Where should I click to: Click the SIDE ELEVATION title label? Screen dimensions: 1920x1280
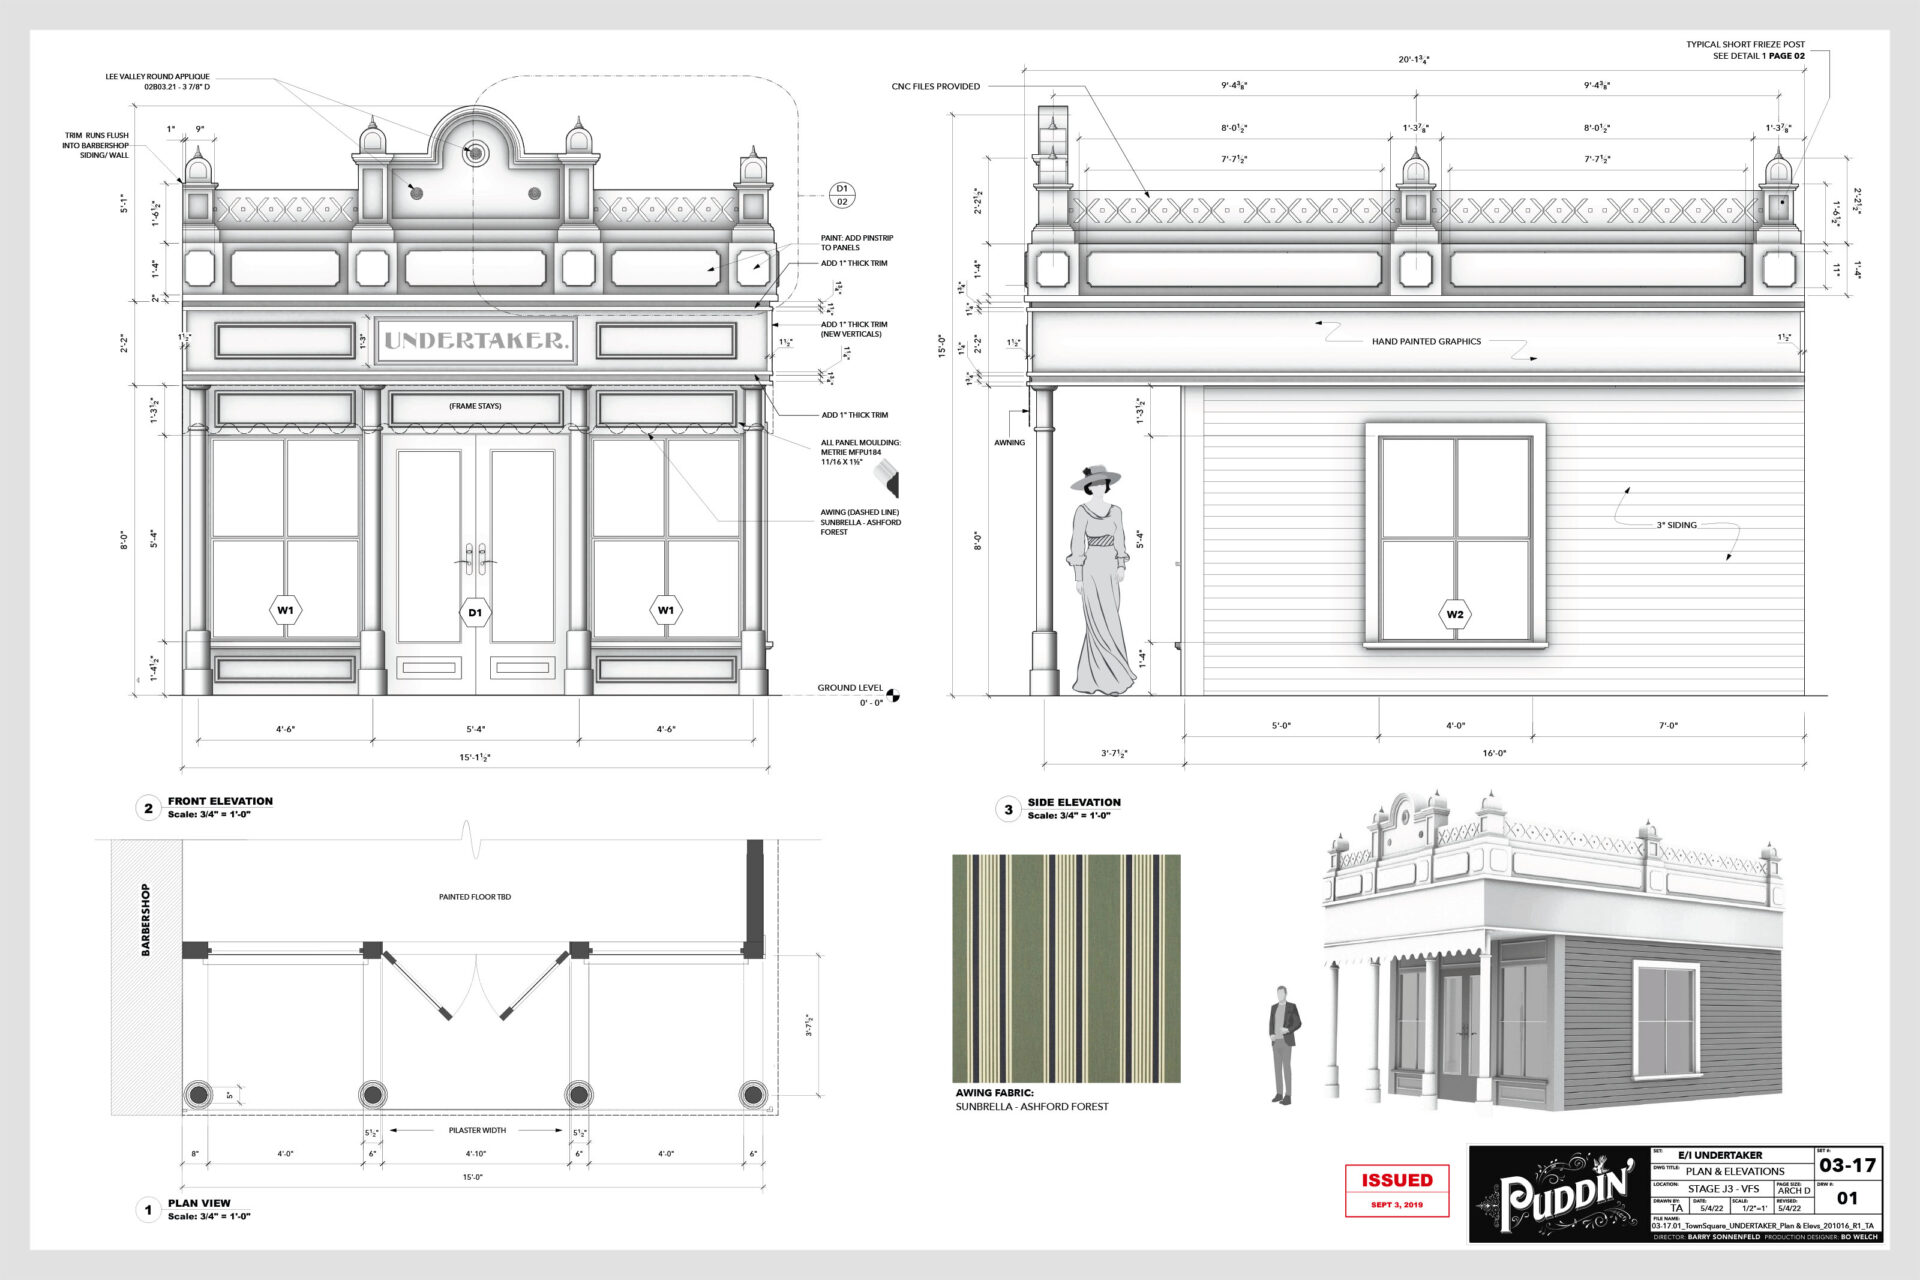point(1074,802)
